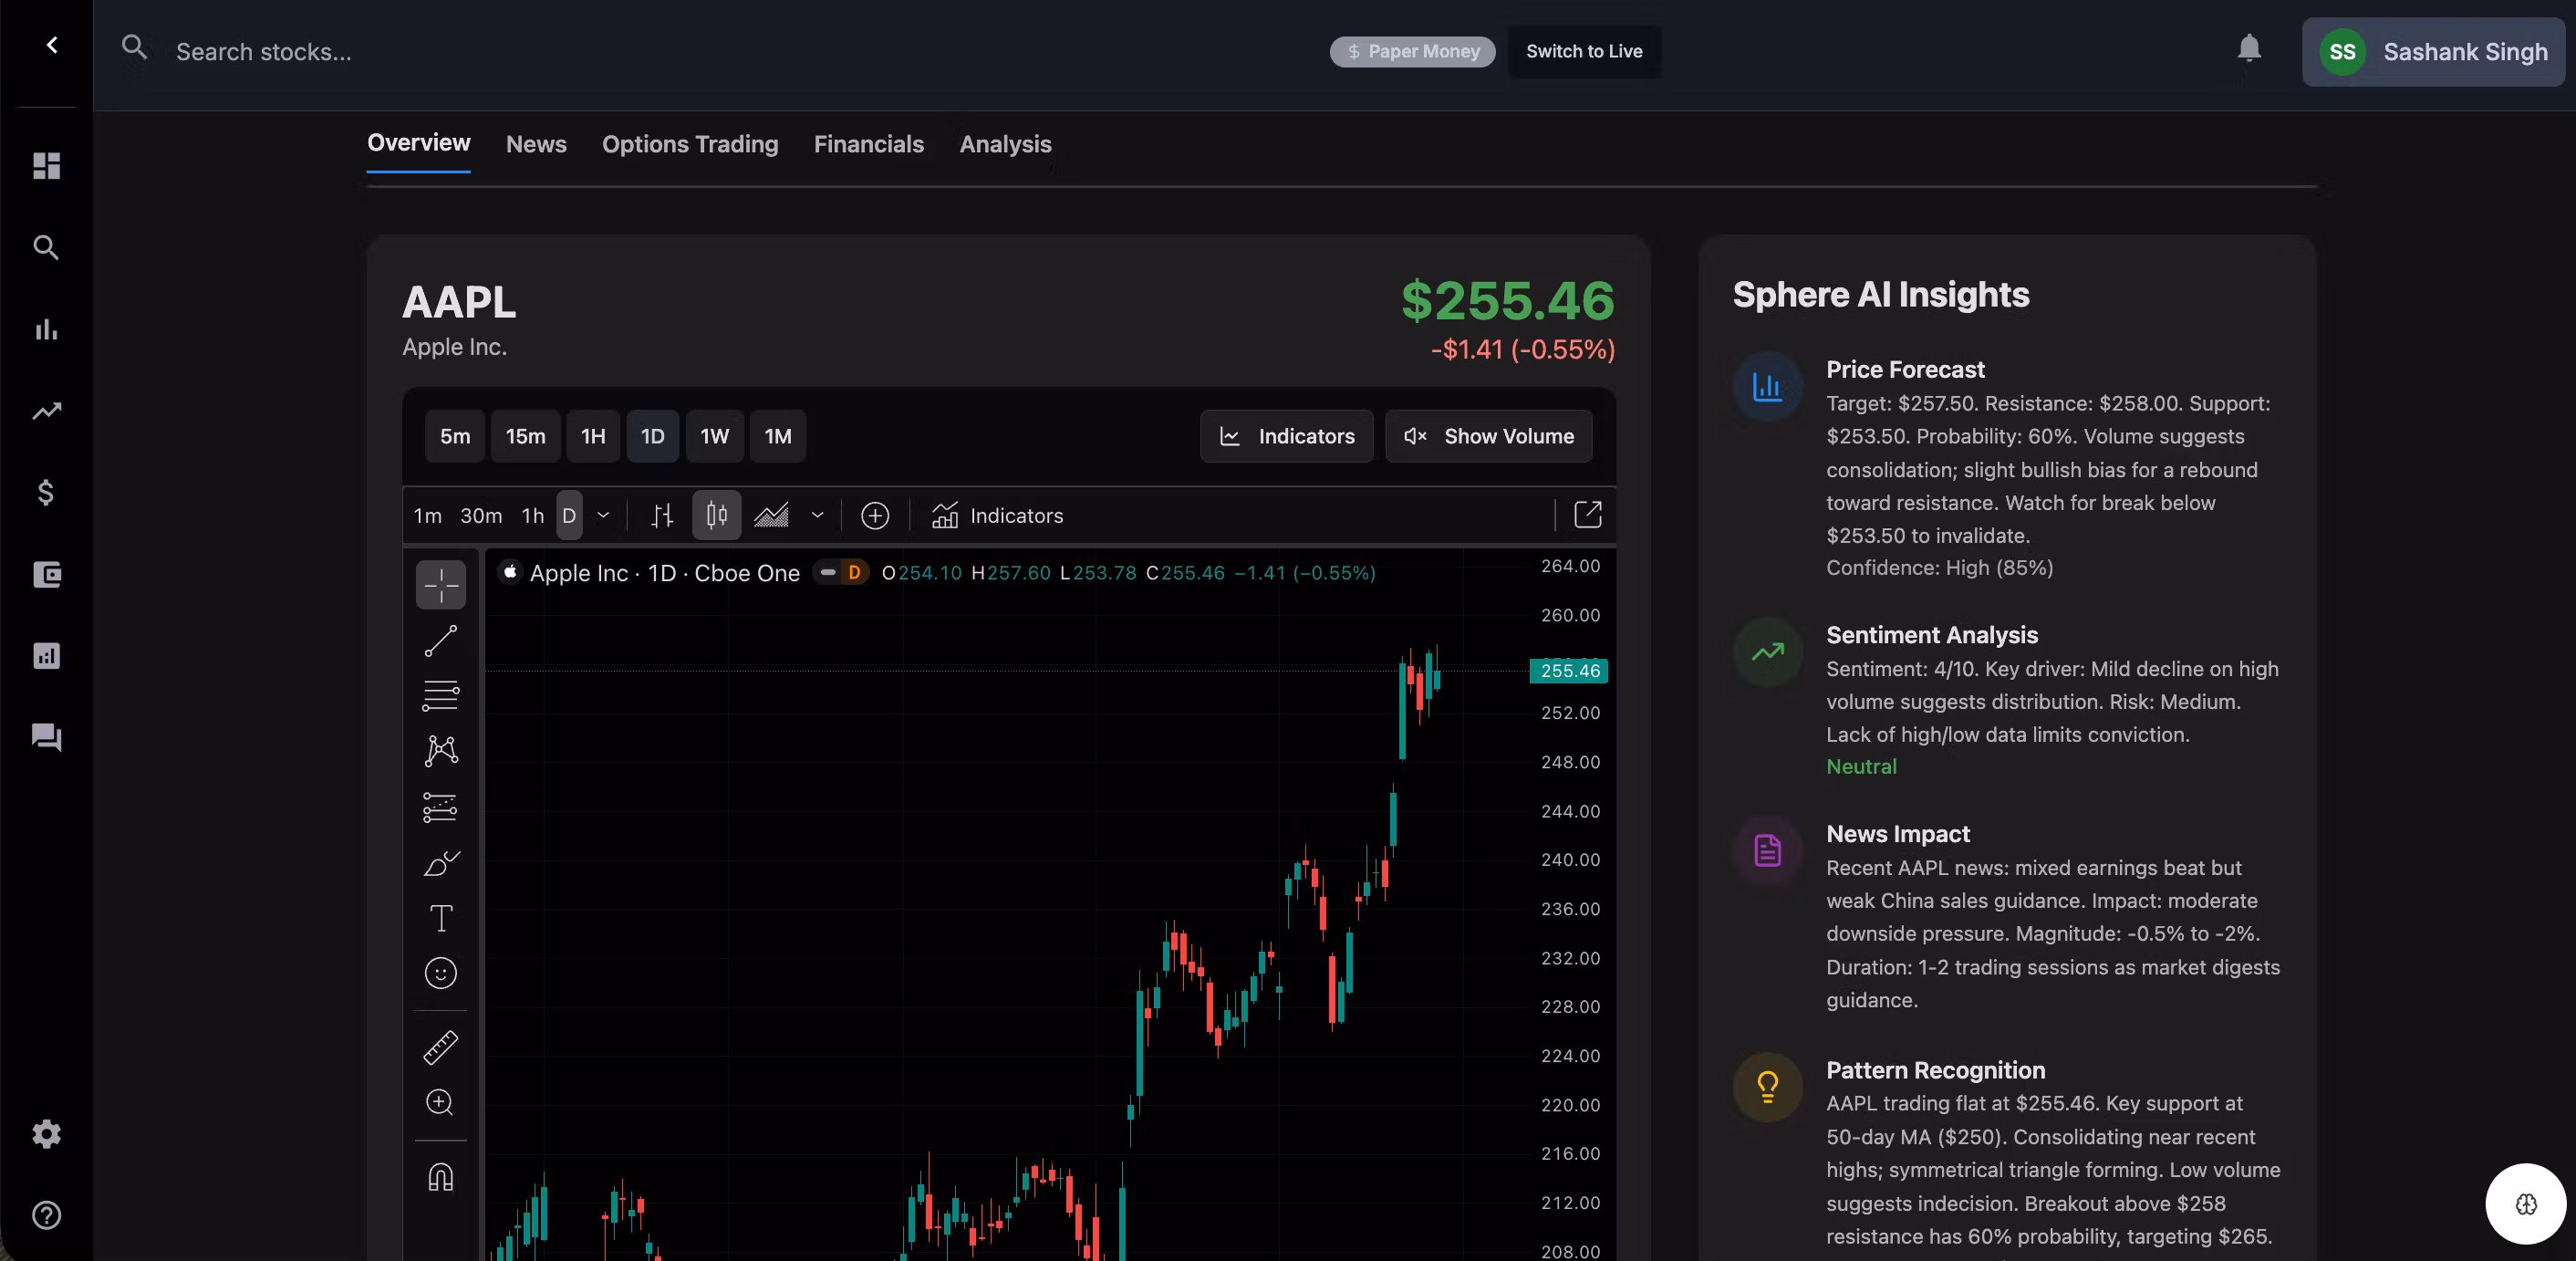The image size is (2576, 1261).
Task: Select the crosshair cursor tool
Action: (441, 584)
